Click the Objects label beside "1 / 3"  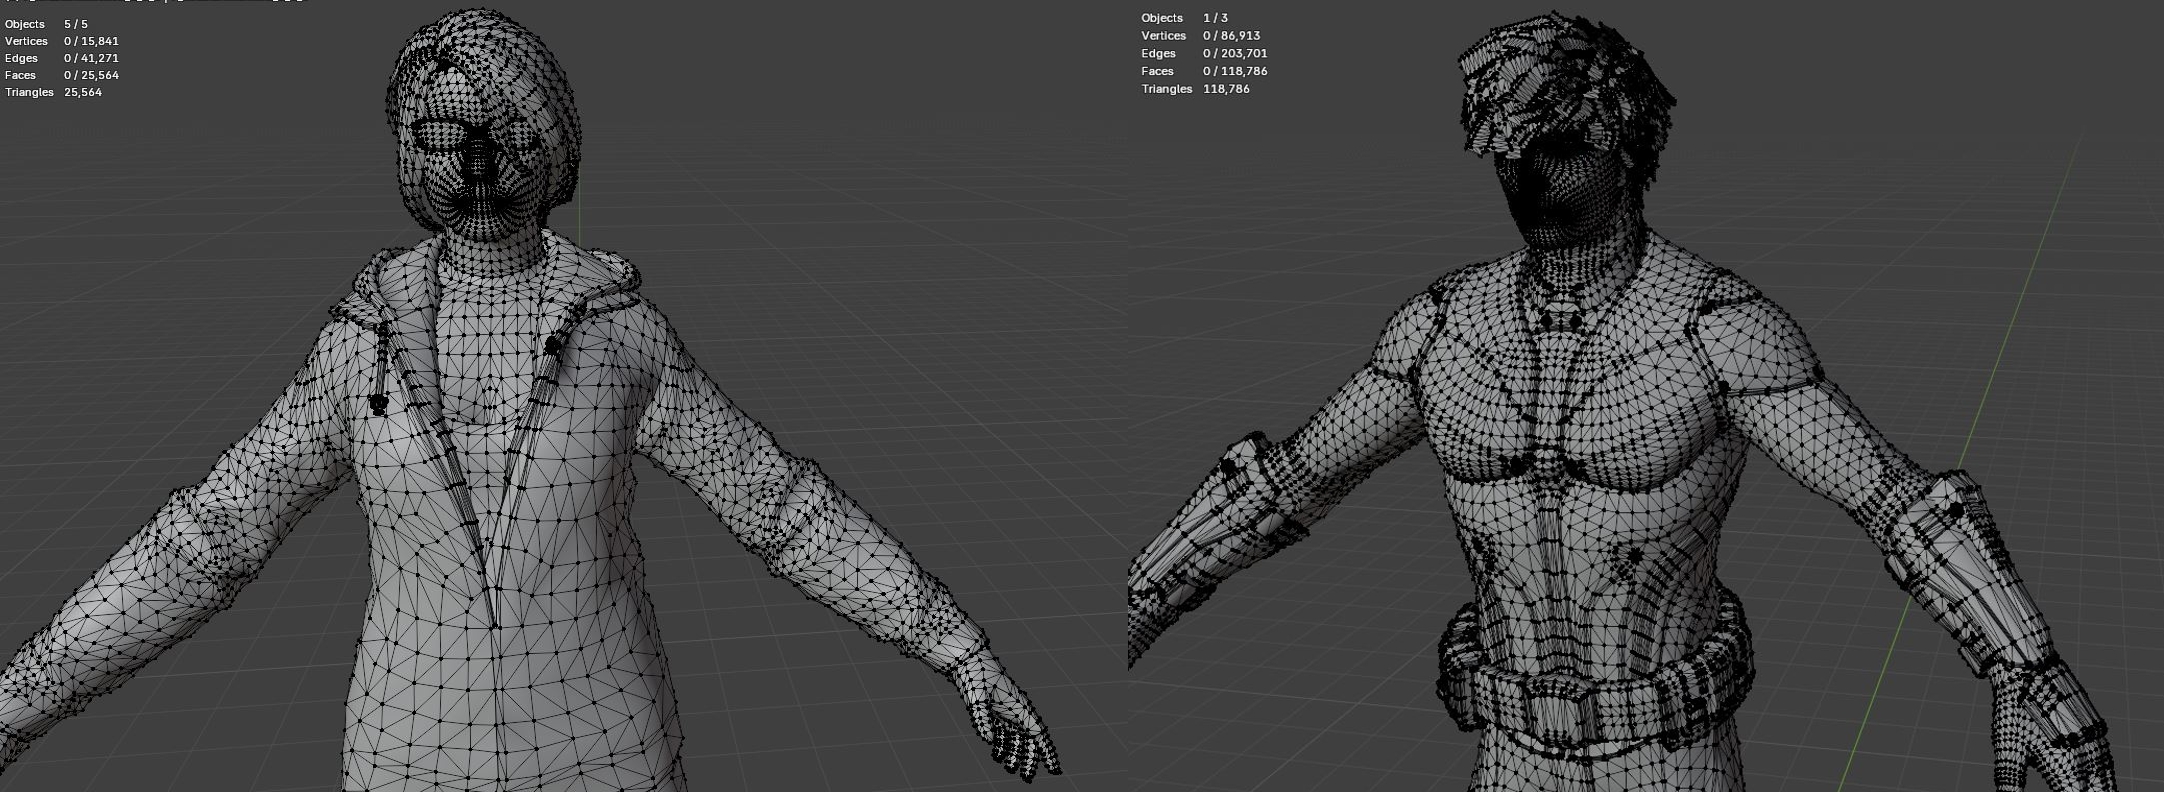pos(1162,18)
